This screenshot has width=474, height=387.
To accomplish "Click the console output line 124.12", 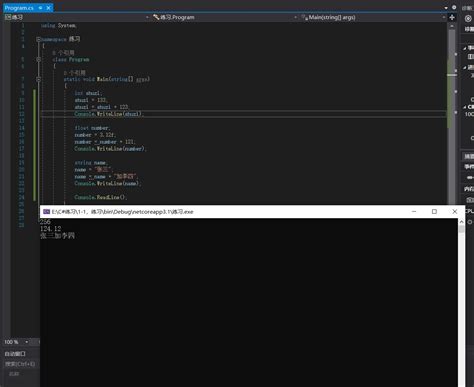I will pyautogui.click(x=51, y=229).
